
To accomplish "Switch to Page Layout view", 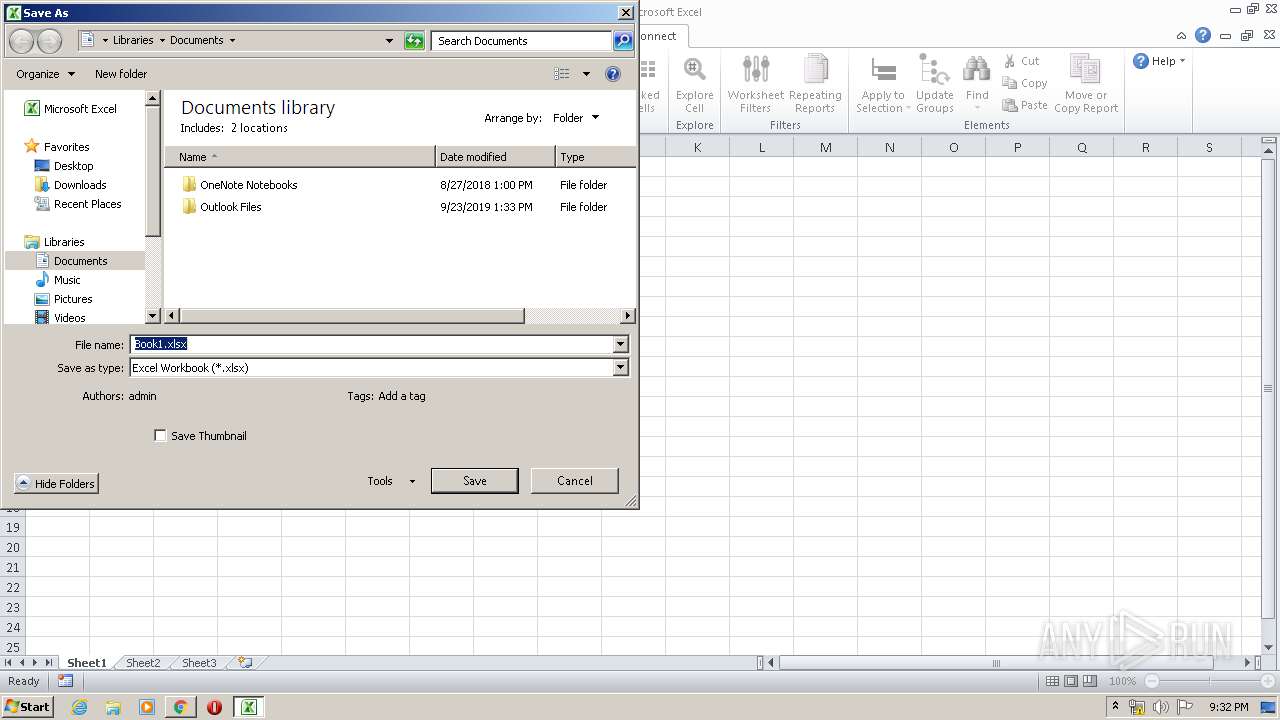I will [x=1071, y=681].
